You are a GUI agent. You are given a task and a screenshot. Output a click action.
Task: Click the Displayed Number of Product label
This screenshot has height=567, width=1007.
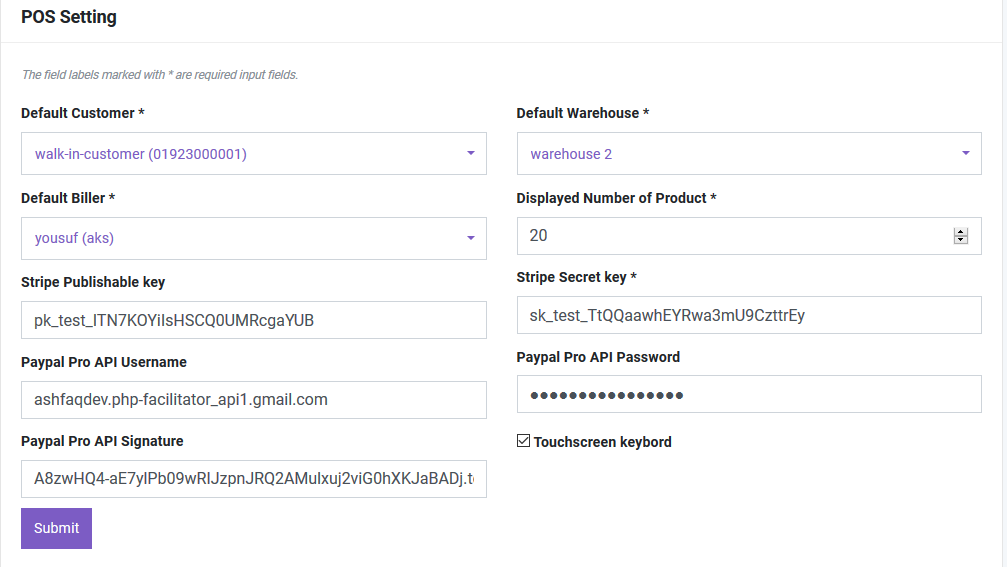coord(616,198)
